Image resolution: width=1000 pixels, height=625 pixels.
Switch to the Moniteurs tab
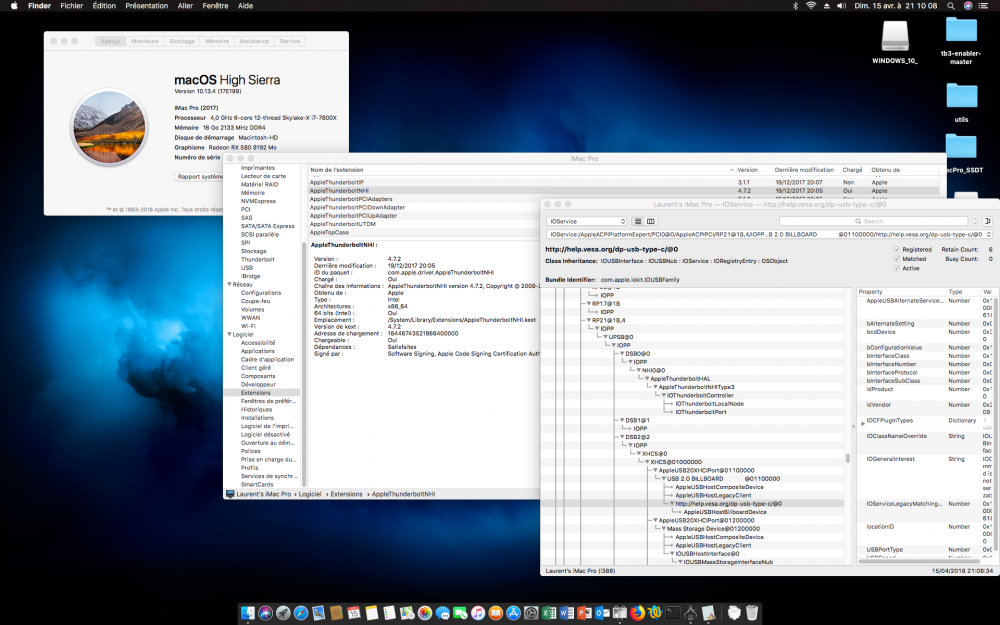point(145,41)
